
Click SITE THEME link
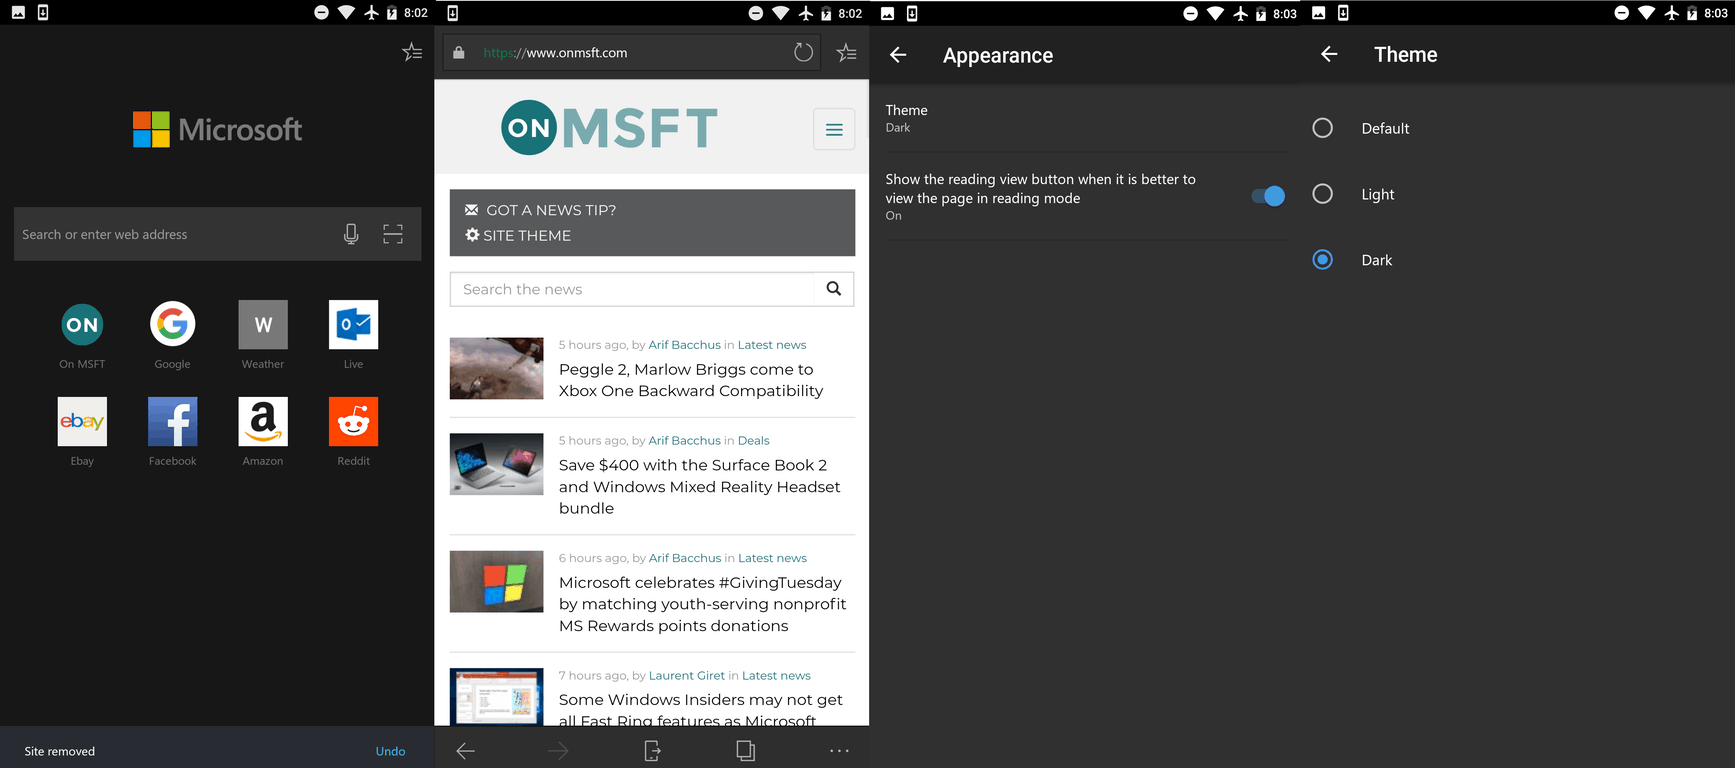pos(518,235)
